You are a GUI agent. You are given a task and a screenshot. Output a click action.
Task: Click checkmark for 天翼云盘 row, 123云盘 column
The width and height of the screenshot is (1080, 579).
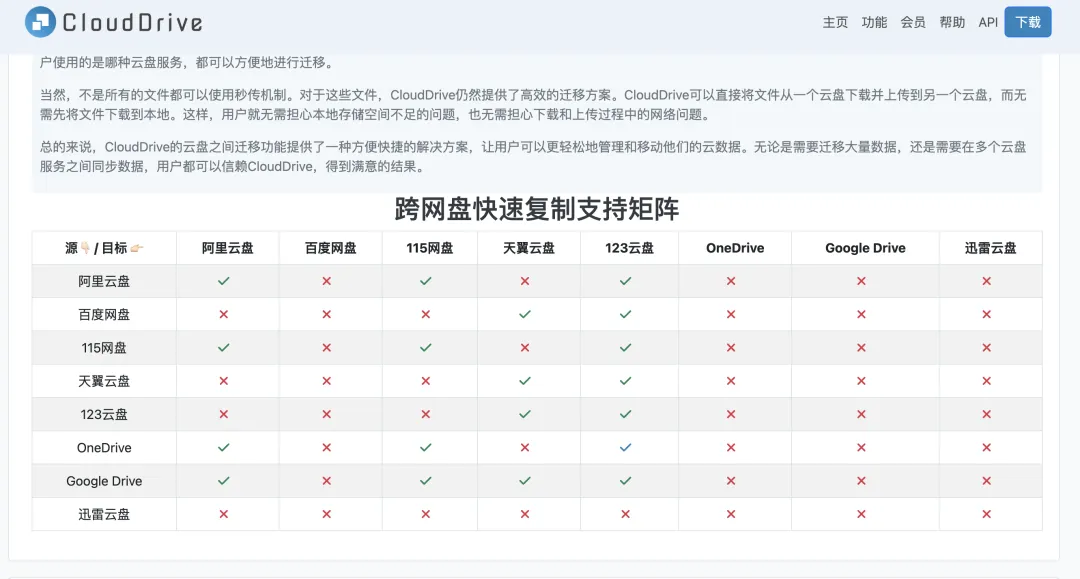[x=625, y=381]
